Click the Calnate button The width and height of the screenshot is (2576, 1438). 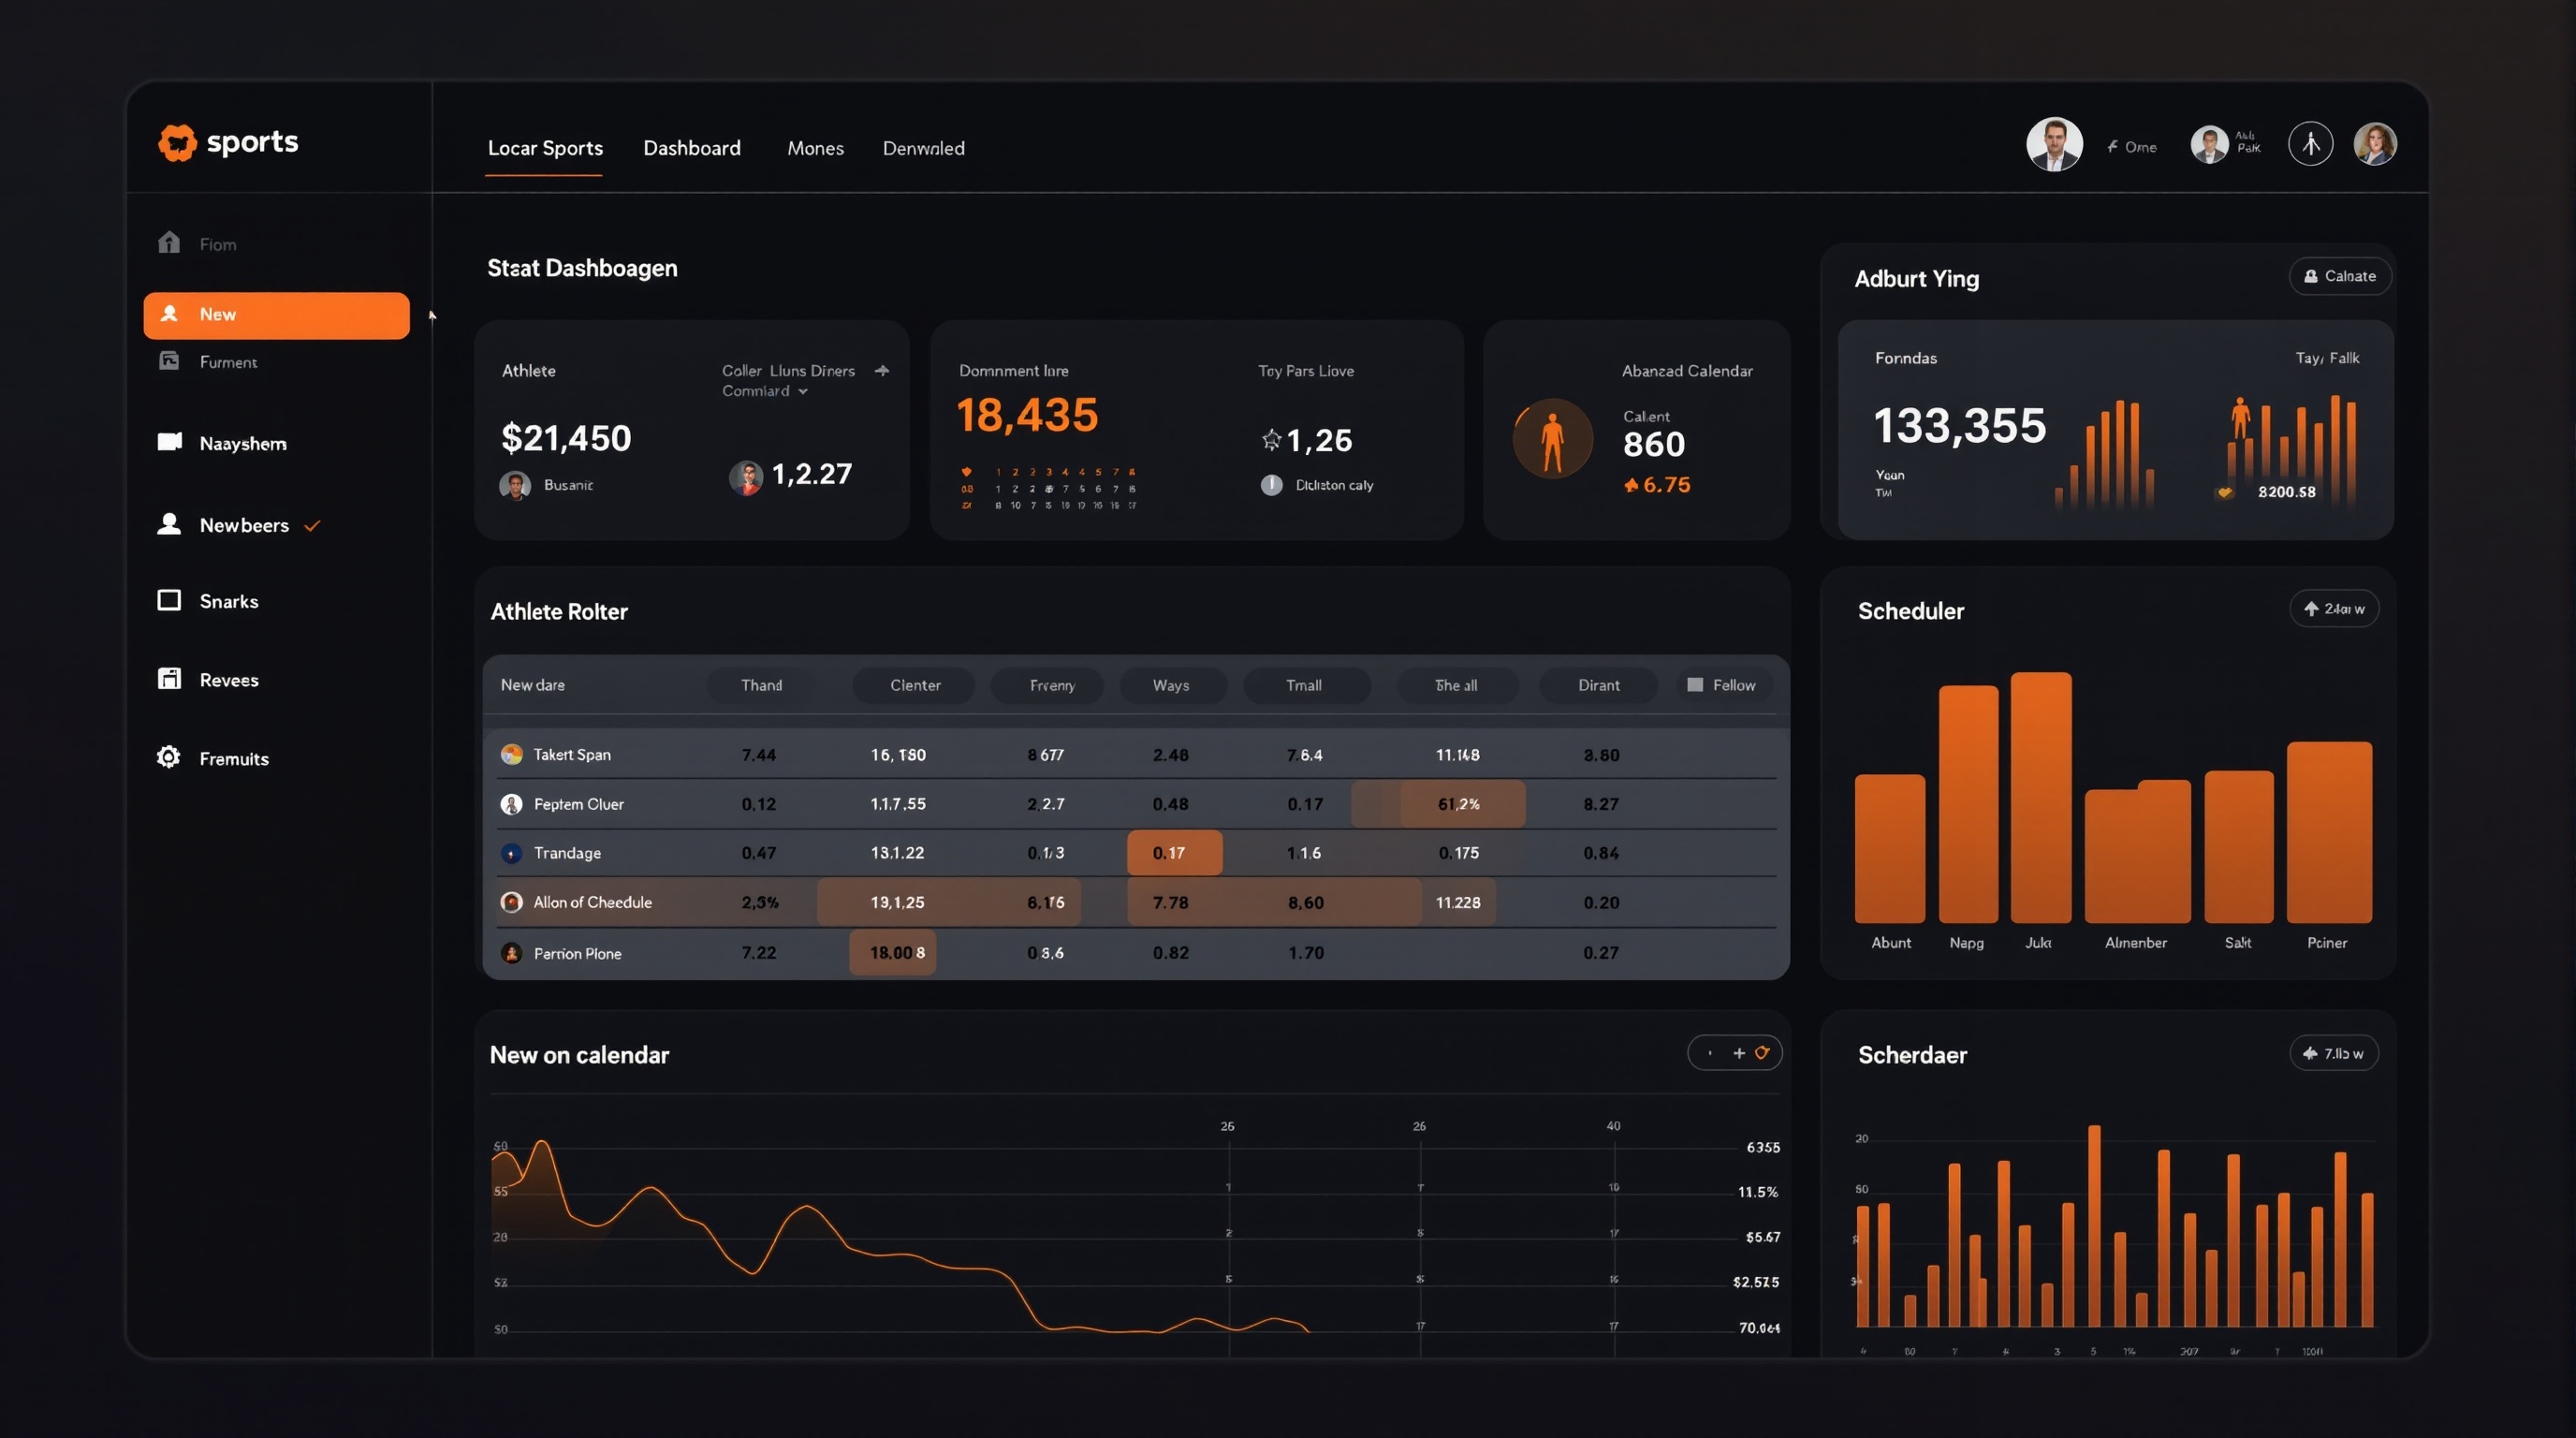(2340, 276)
